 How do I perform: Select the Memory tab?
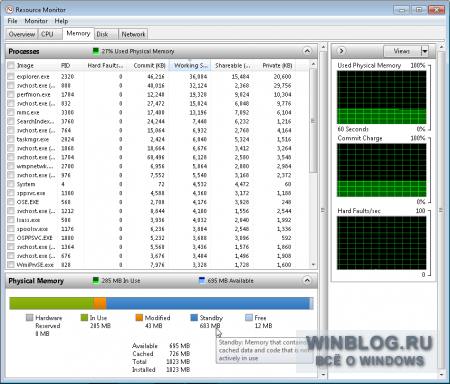point(78,33)
